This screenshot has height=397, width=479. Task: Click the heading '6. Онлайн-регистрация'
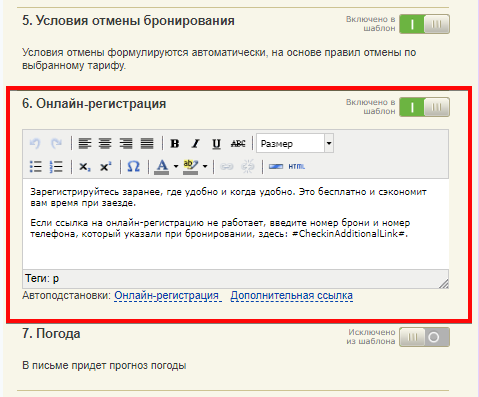[x=94, y=104]
